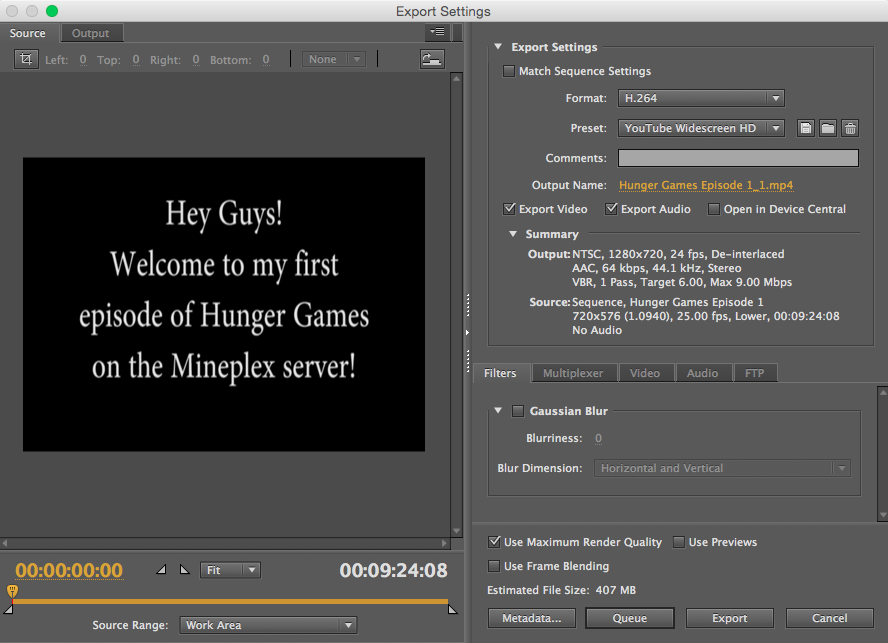The width and height of the screenshot is (888, 643).
Task: Click the Right crop value
Action: click(196, 59)
